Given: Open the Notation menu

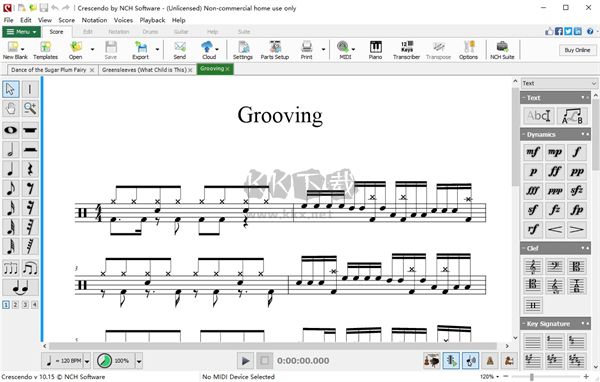Looking at the screenshot, I should (x=94, y=20).
